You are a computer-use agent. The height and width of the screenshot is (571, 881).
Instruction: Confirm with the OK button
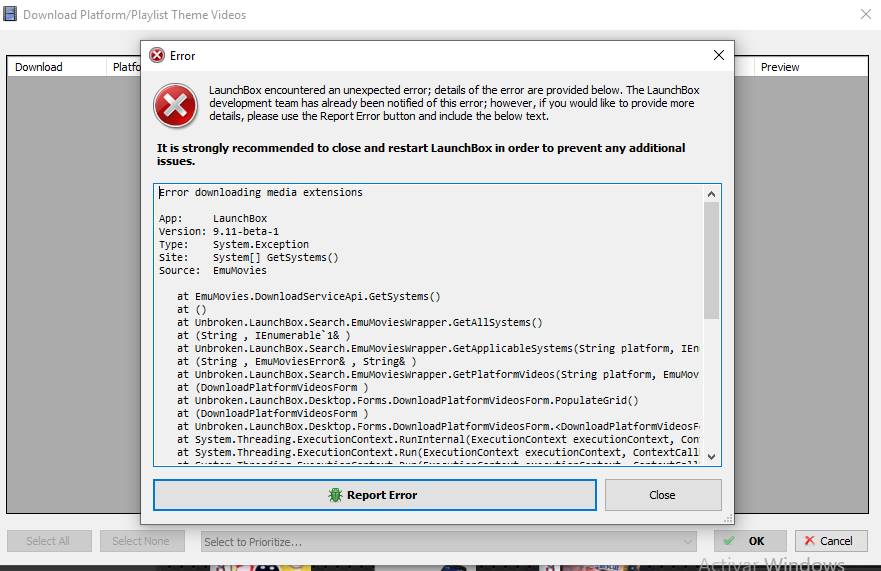(x=750, y=541)
